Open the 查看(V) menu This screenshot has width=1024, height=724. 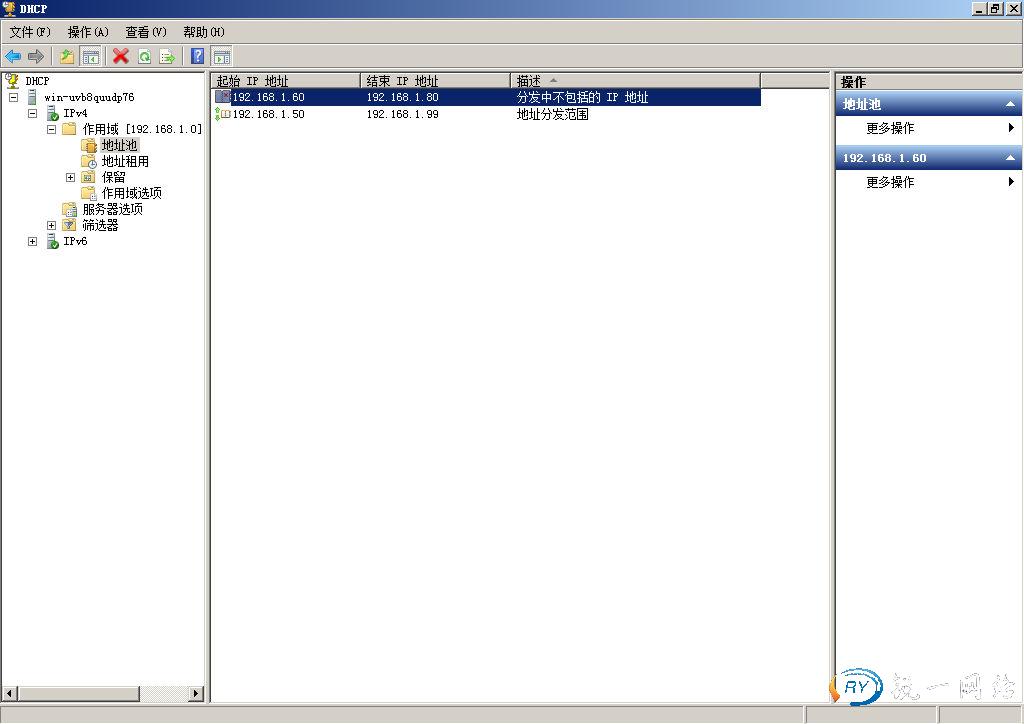[146, 32]
